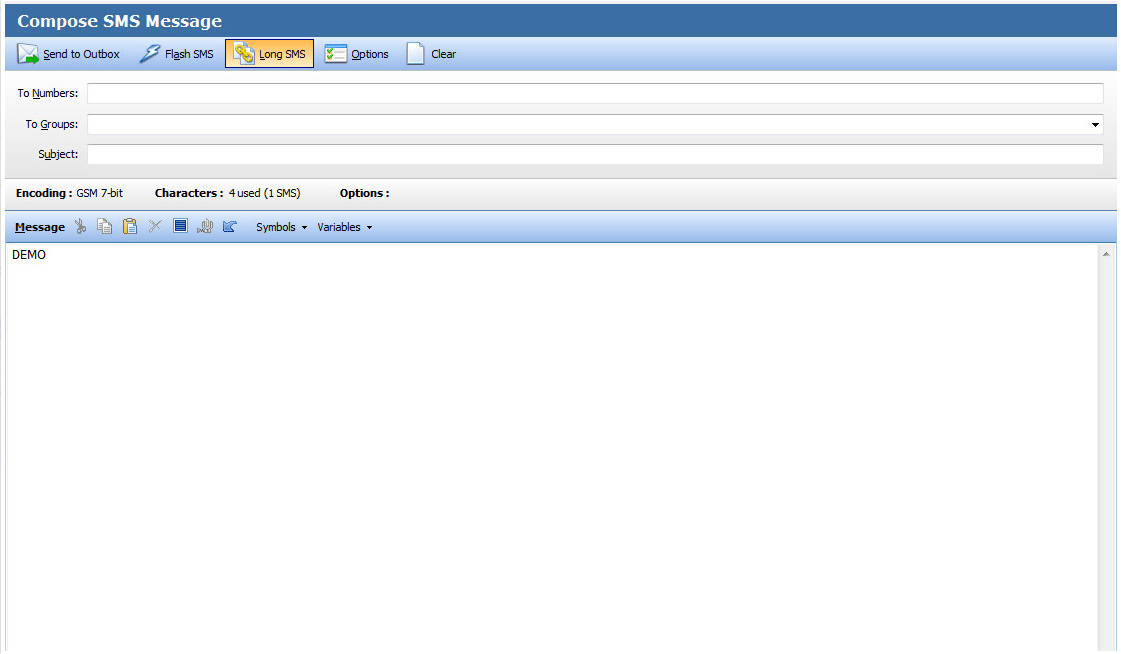
Task: Expand the Symbols dropdown
Action: pyautogui.click(x=280, y=227)
